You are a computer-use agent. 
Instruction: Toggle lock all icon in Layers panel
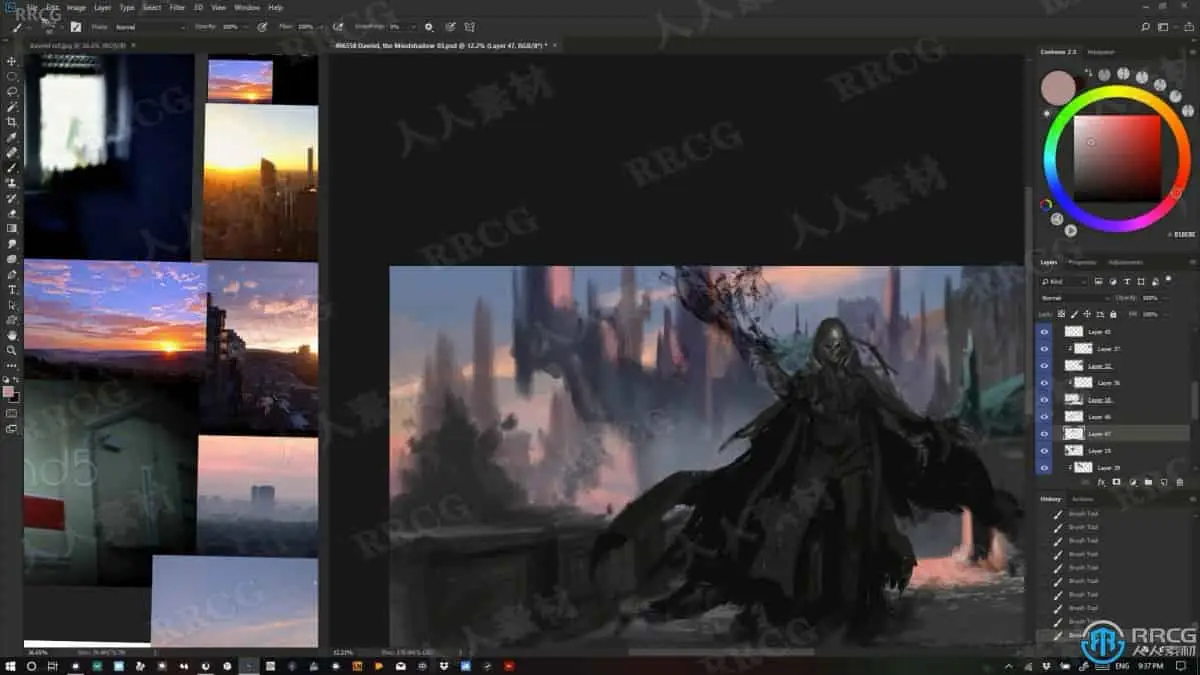(x=1113, y=314)
